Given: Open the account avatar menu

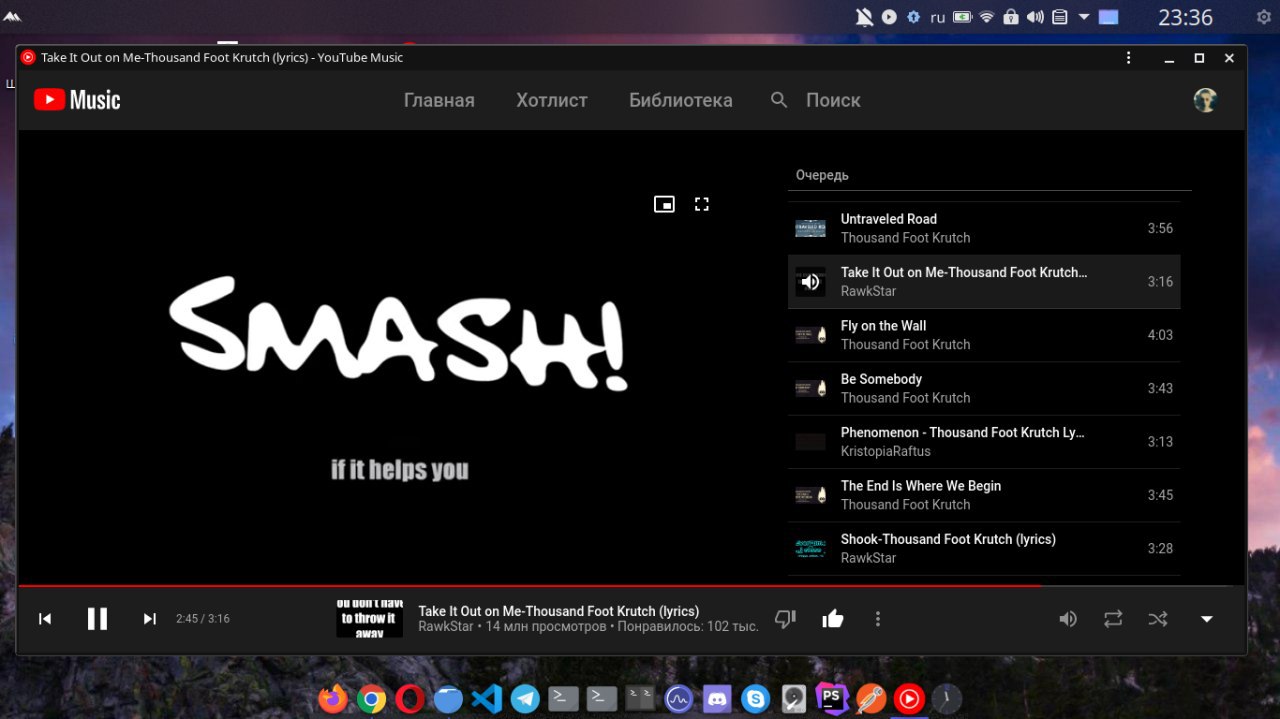Looking at the screenshot, I should click(x=1205, y=100).
